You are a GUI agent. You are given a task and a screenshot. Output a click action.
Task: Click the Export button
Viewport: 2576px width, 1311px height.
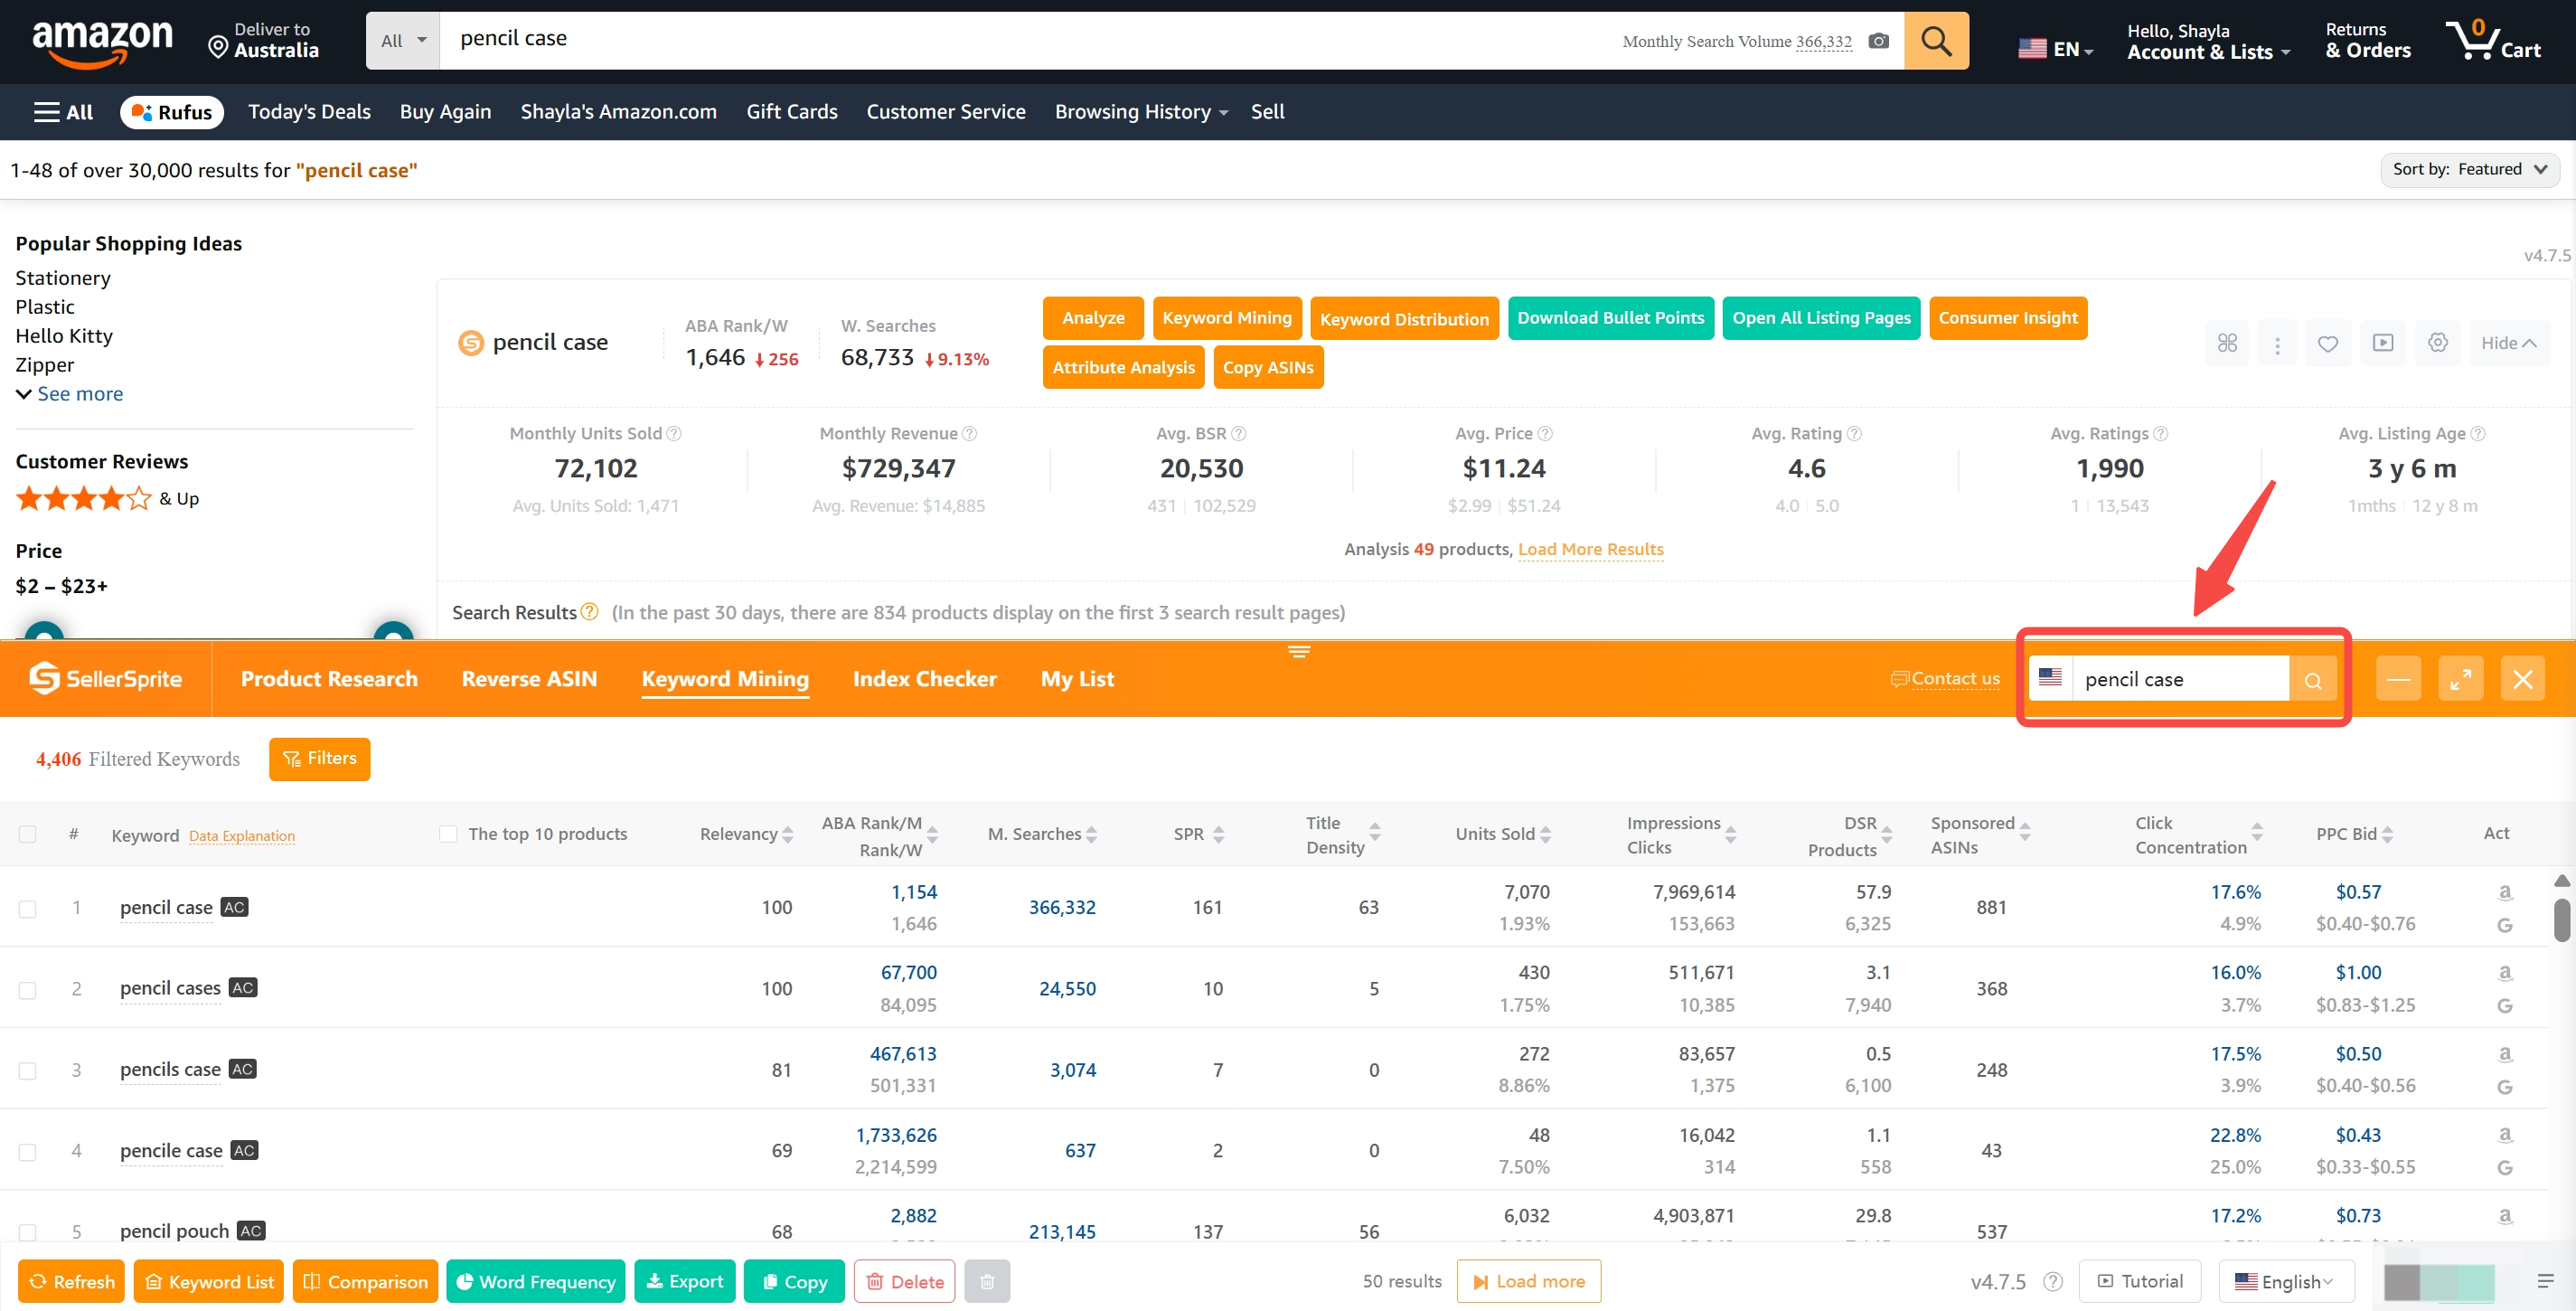[685, 1282]
